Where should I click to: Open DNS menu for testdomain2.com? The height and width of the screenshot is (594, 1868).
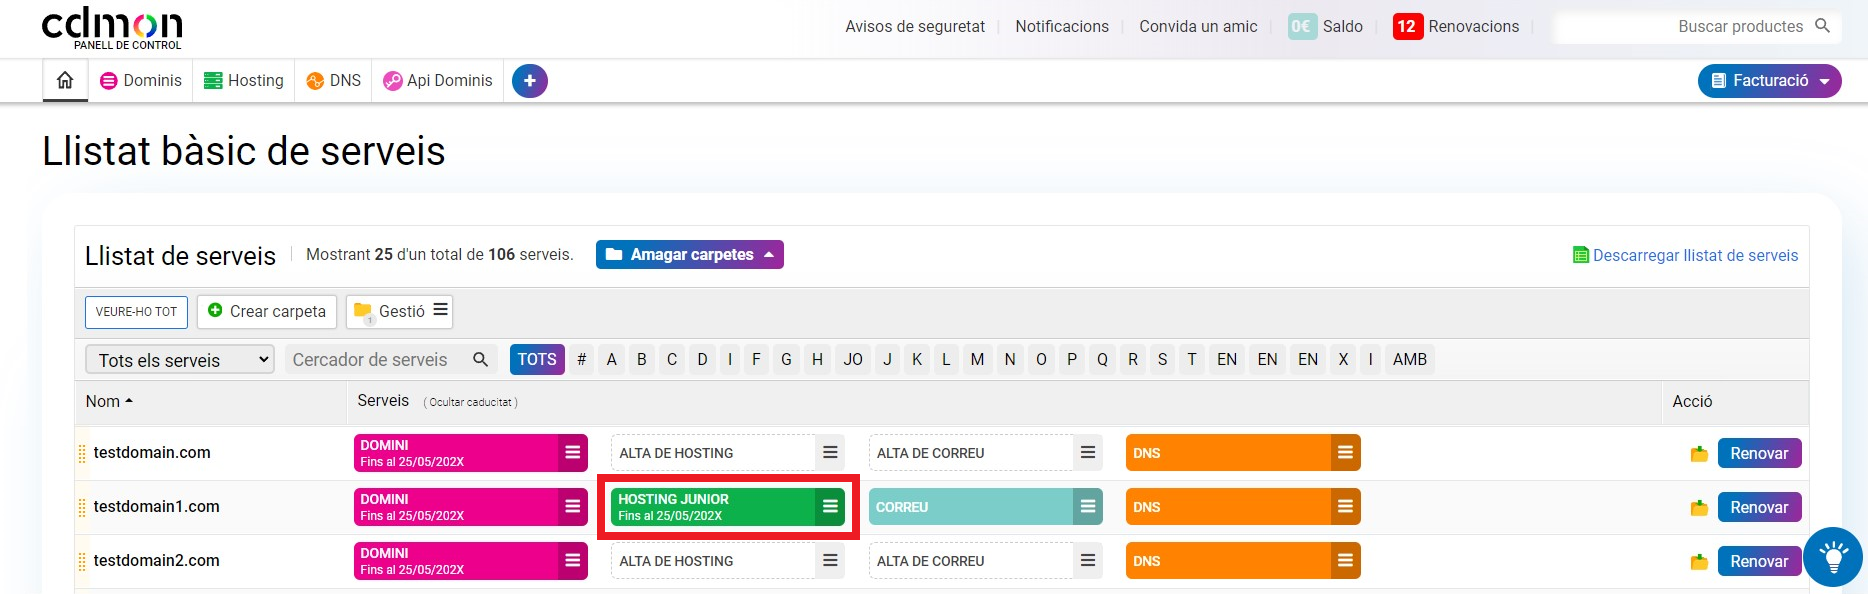click(x=1345, y=561)
